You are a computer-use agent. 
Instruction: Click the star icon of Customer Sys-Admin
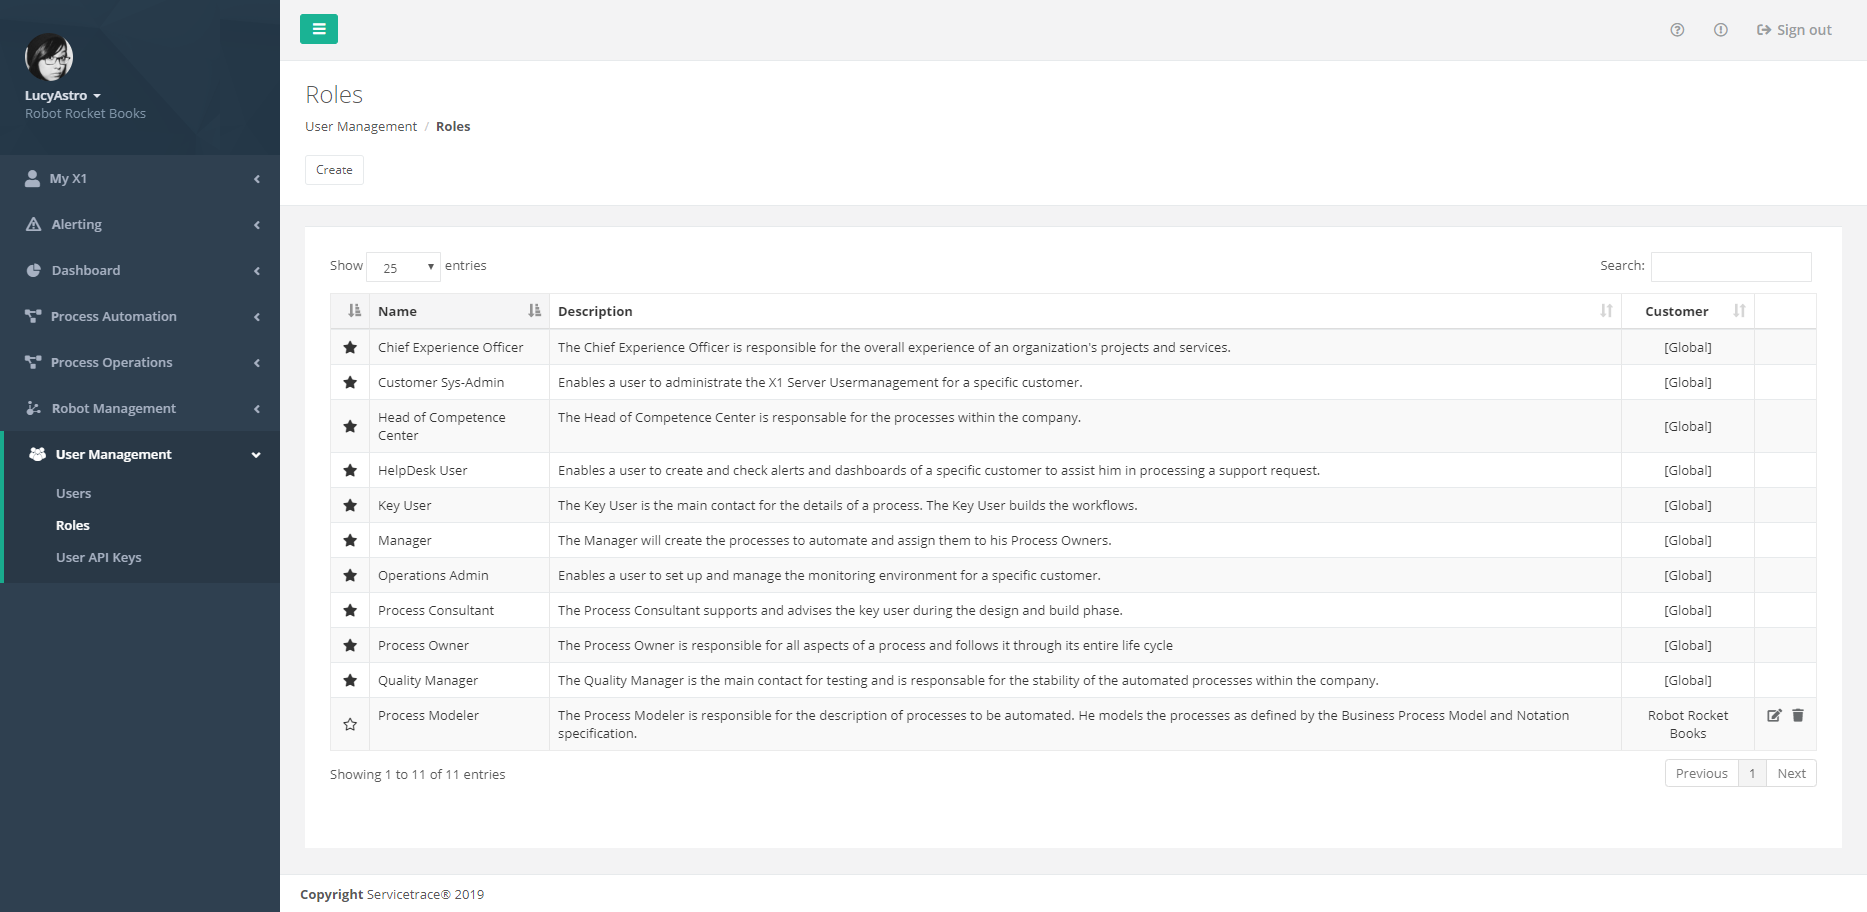click(x=350, y=382)
